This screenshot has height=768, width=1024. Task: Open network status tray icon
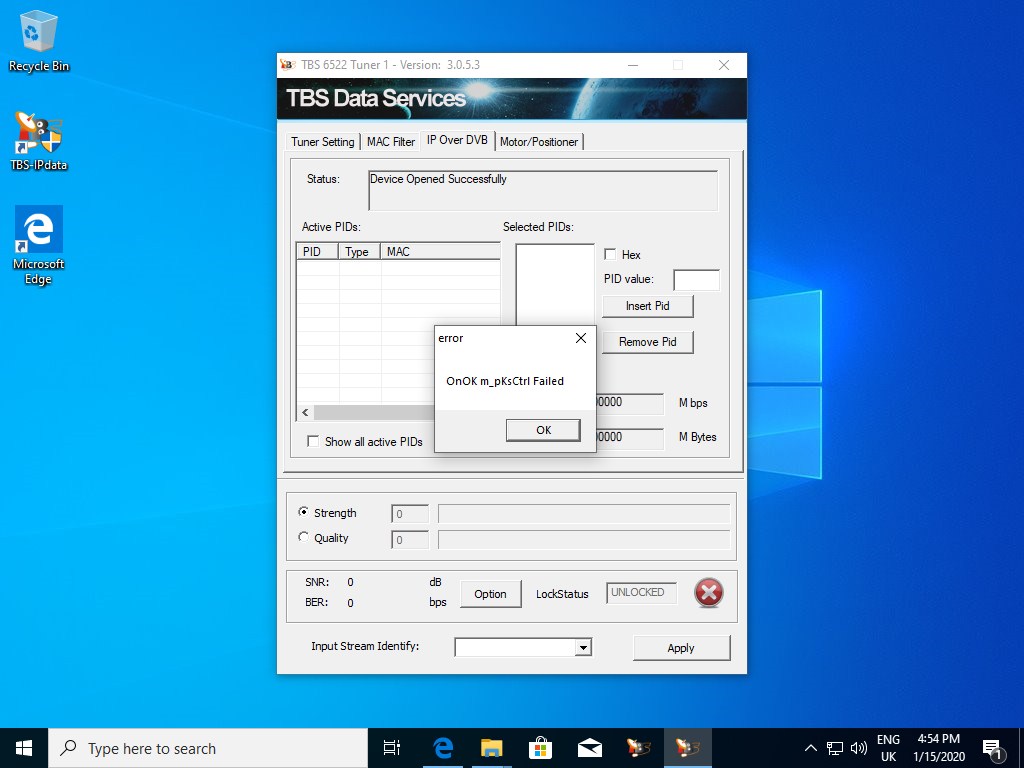pos(835,748)
